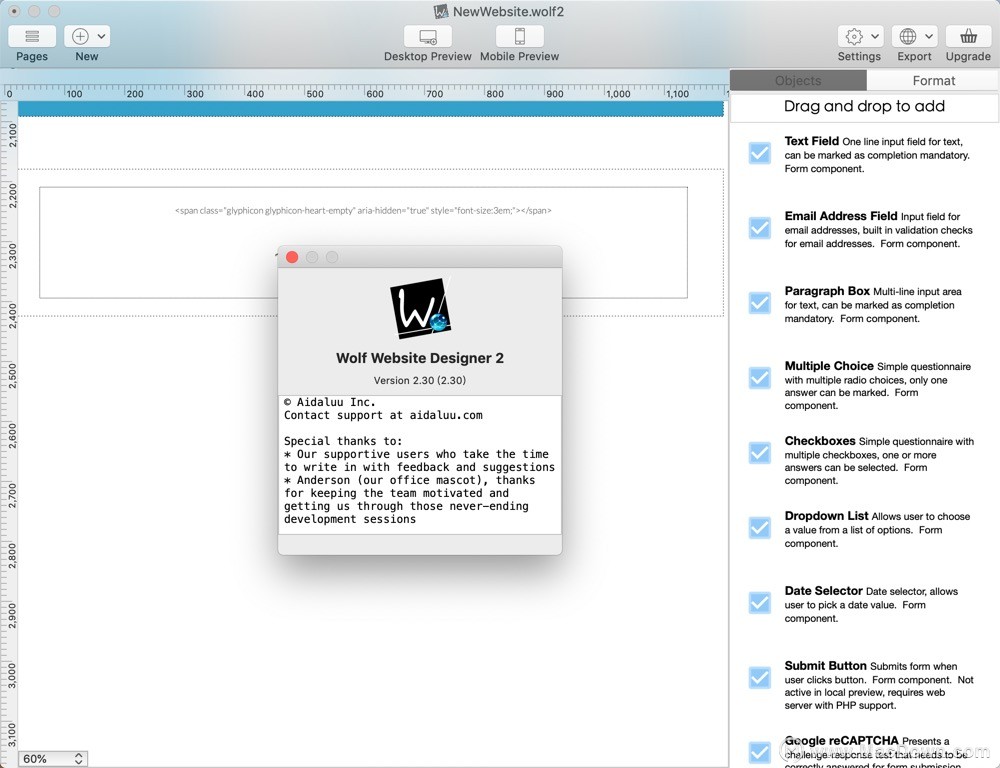Click the 'Date Selector' label
The image size is (1000, 768).
[x=823, y=591]
